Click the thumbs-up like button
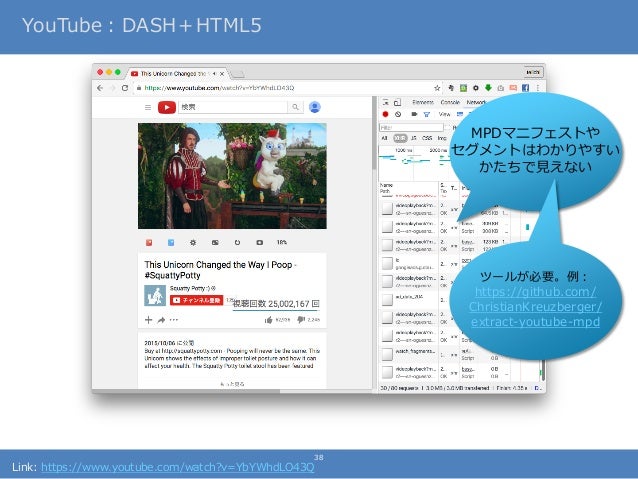This screenshot has width=638, height=479. [x=269, y=320]
